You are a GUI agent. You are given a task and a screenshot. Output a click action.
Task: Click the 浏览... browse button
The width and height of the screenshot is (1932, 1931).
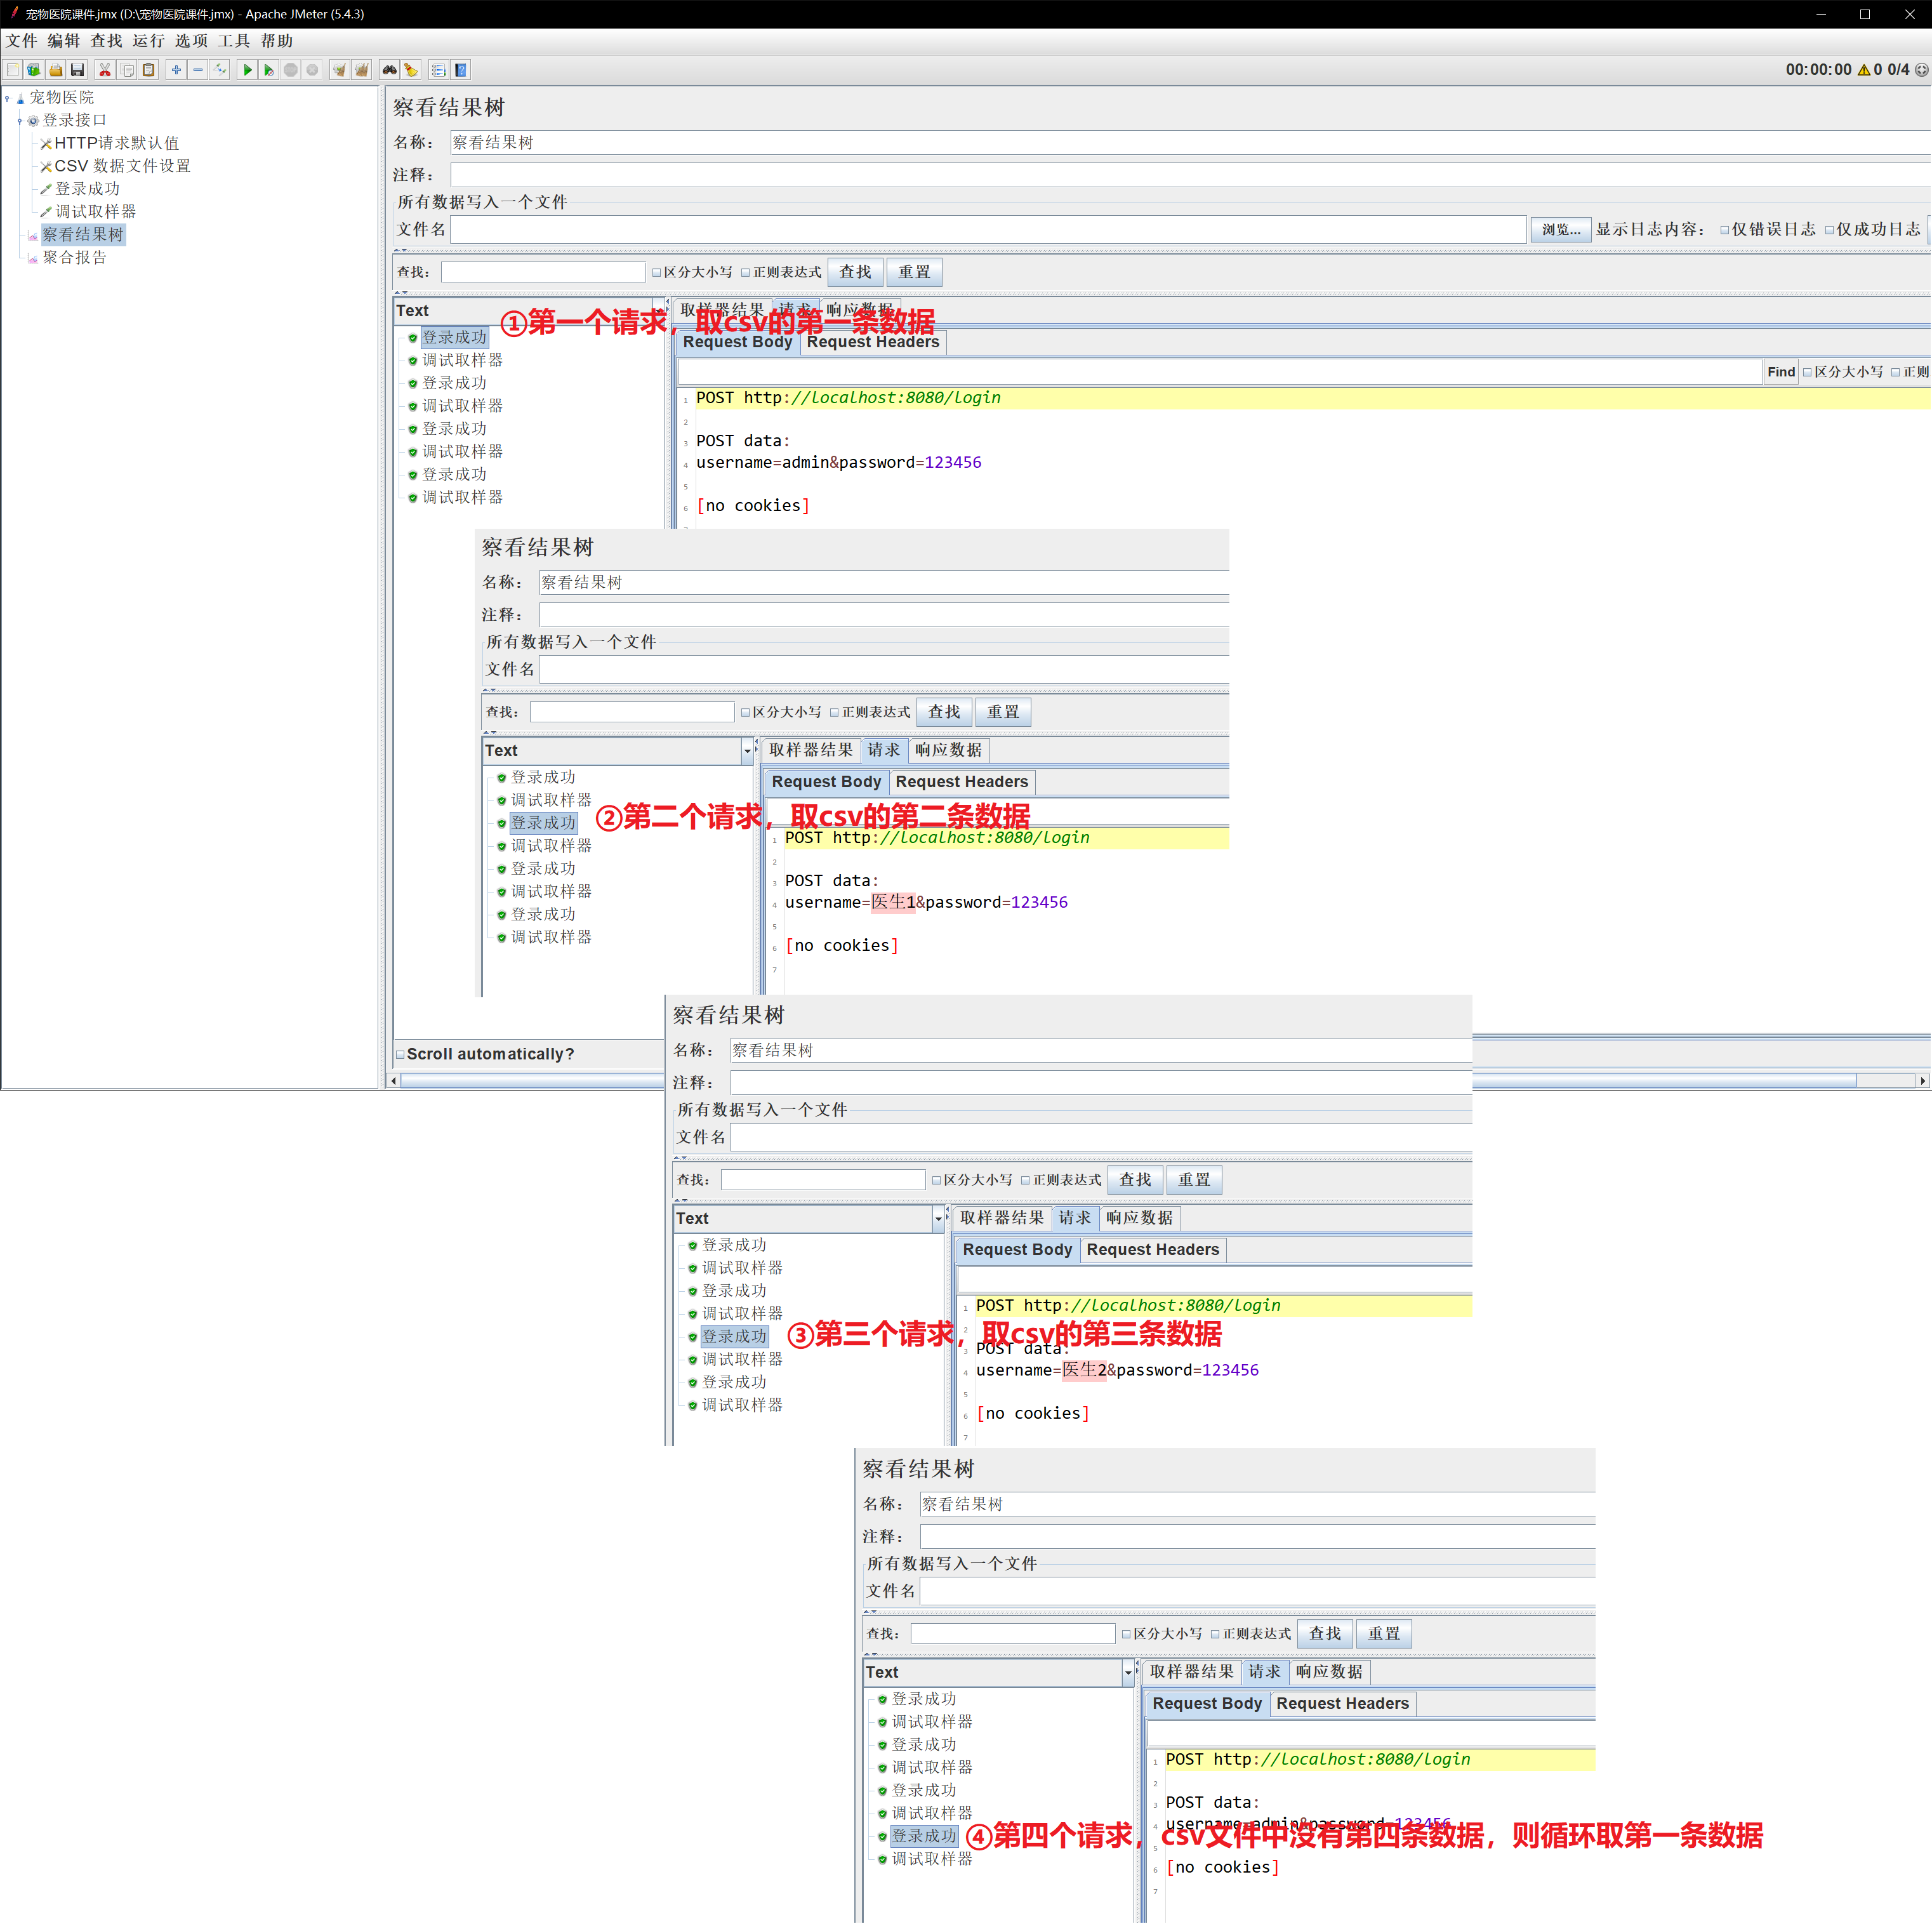tap(1560, 230)
